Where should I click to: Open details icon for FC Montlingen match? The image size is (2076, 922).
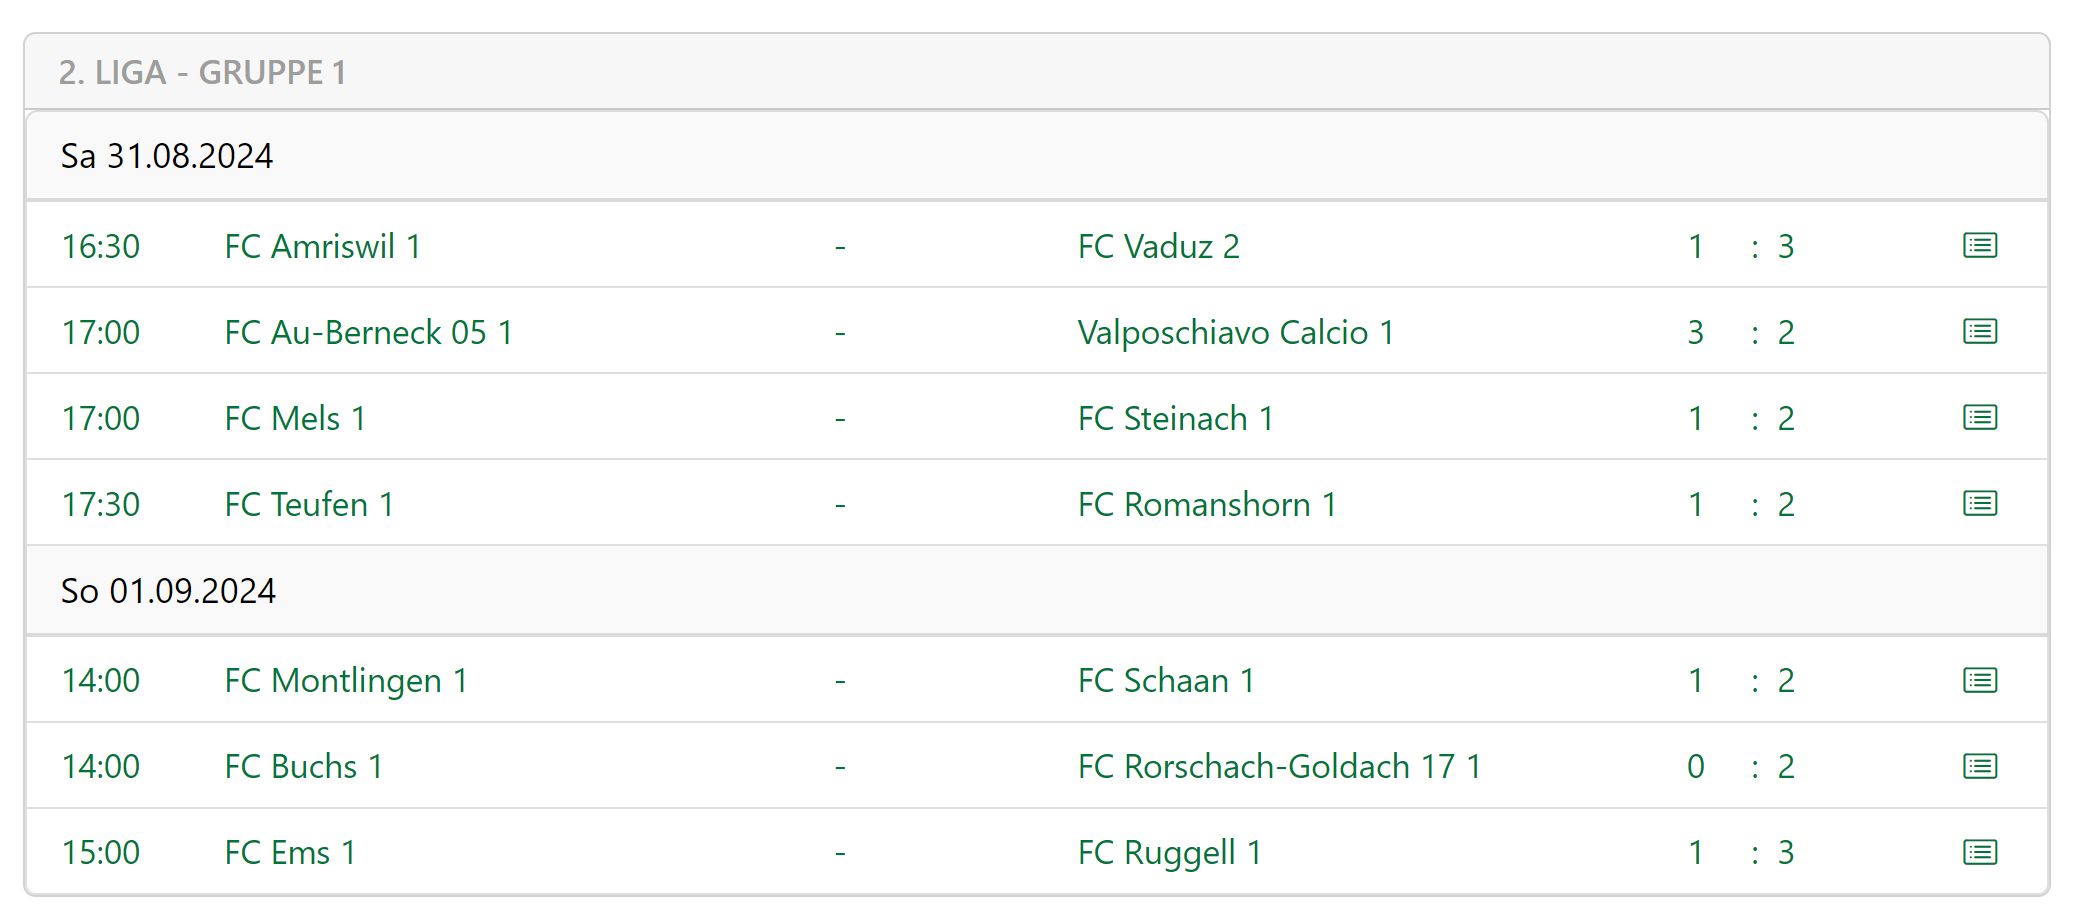1980,680
